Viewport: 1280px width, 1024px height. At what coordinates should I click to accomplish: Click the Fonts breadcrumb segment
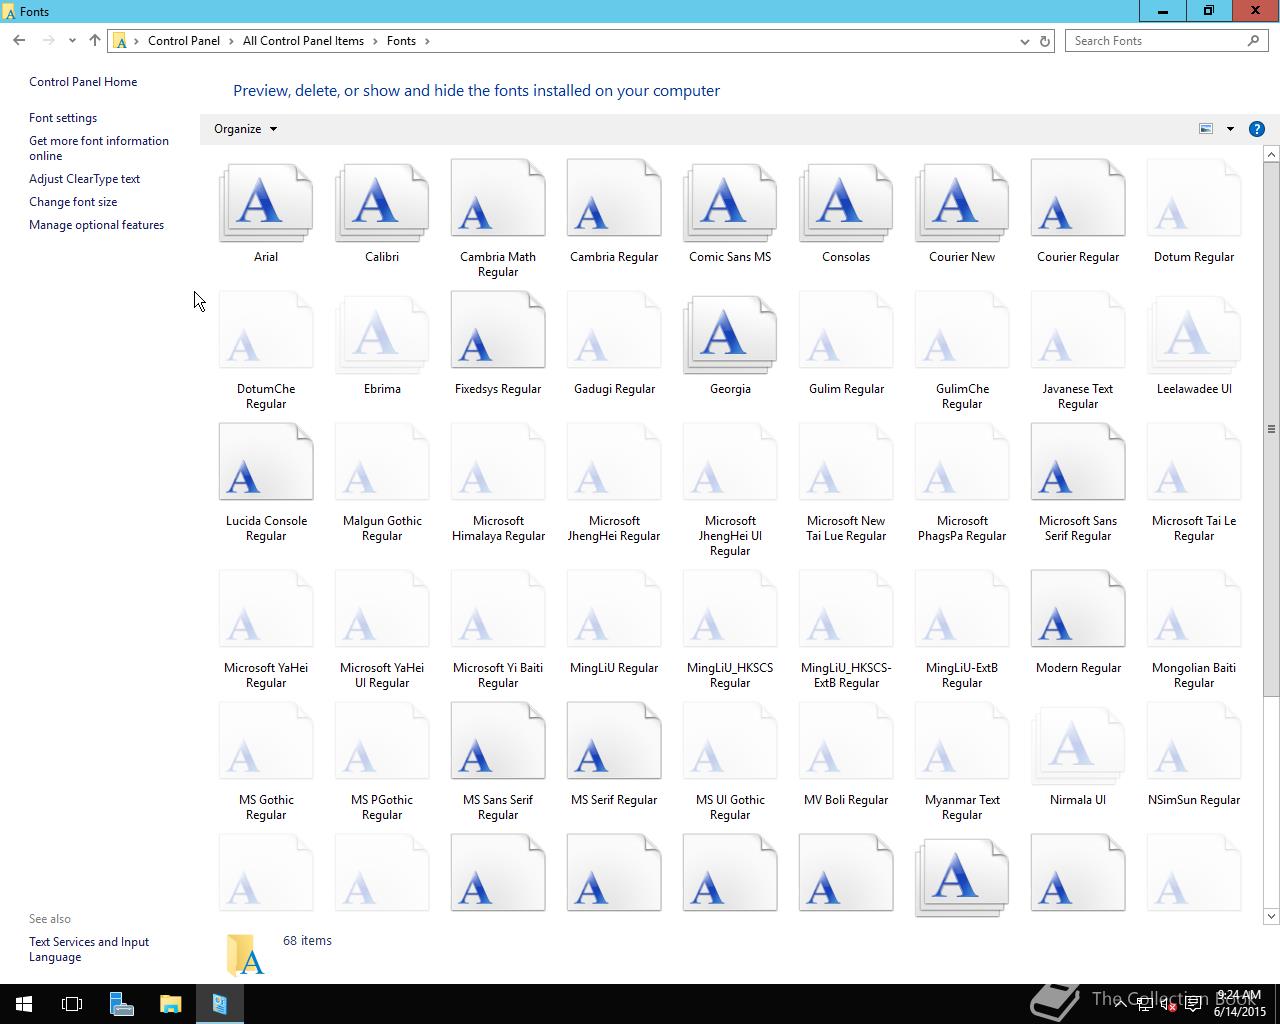tap(401, 41)
